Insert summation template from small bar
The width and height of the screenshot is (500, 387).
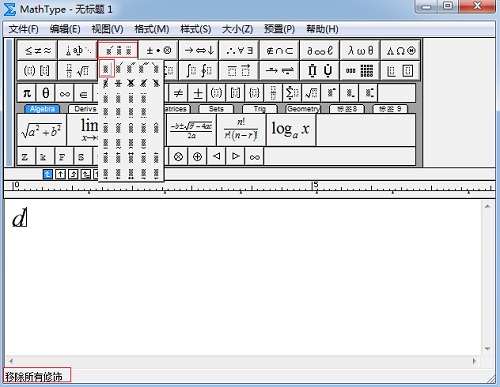click(x=292, y=93)
